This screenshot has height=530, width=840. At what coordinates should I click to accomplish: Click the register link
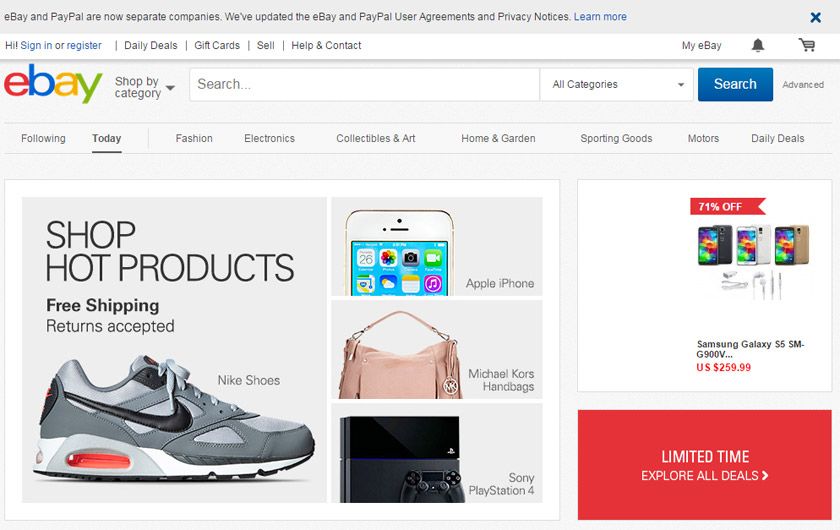(84, 46)
